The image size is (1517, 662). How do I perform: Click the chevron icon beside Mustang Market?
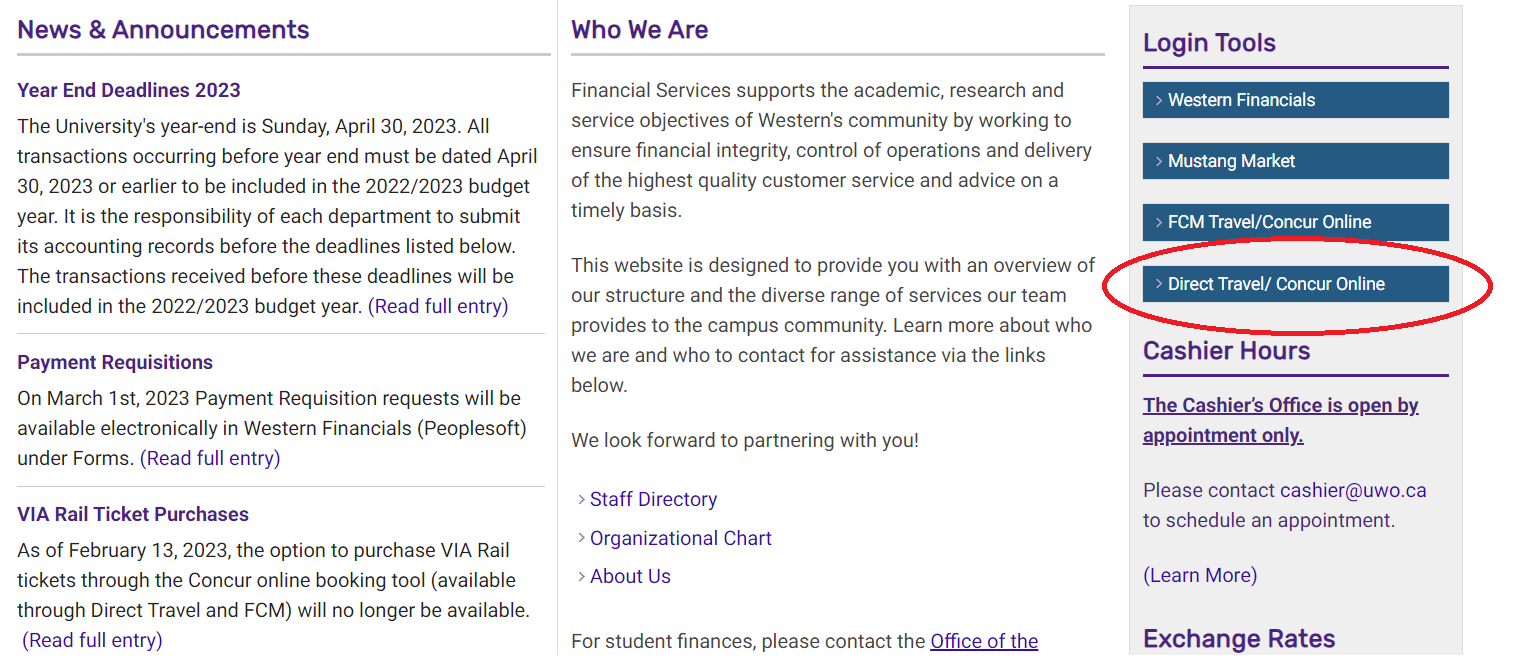[1158, 161]
